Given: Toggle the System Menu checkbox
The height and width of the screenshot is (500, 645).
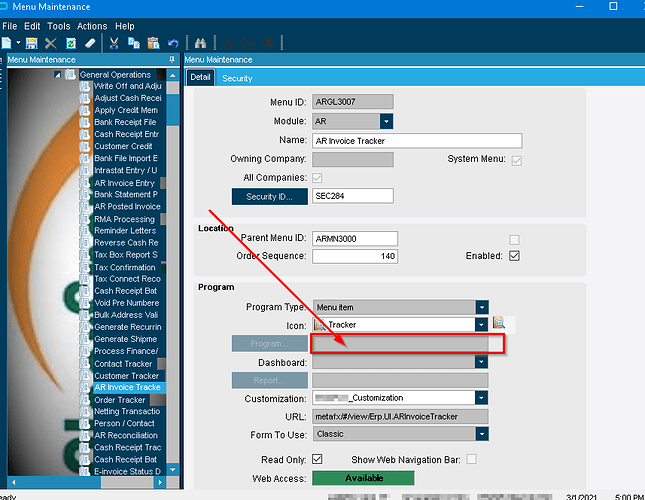Looking at the screenshot, I should 517,160.
